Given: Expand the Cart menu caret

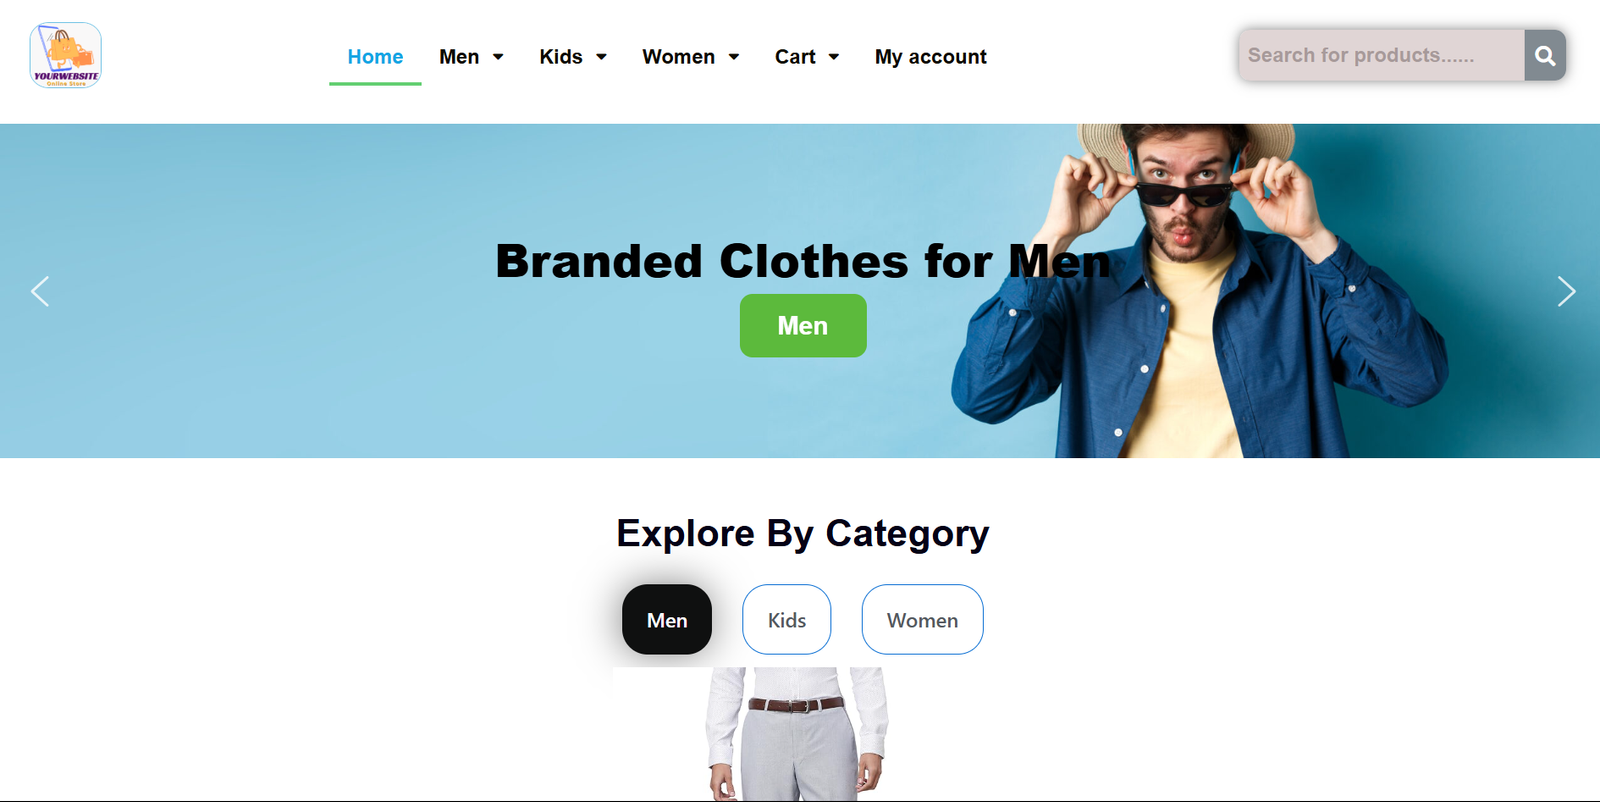Looking at the screenshot, I should tap(834, 57).
